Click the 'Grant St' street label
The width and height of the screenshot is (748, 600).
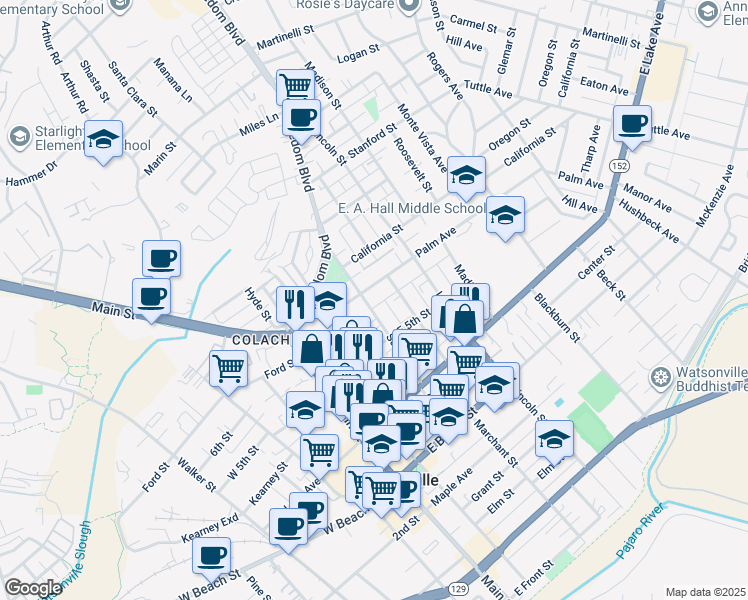487,486
